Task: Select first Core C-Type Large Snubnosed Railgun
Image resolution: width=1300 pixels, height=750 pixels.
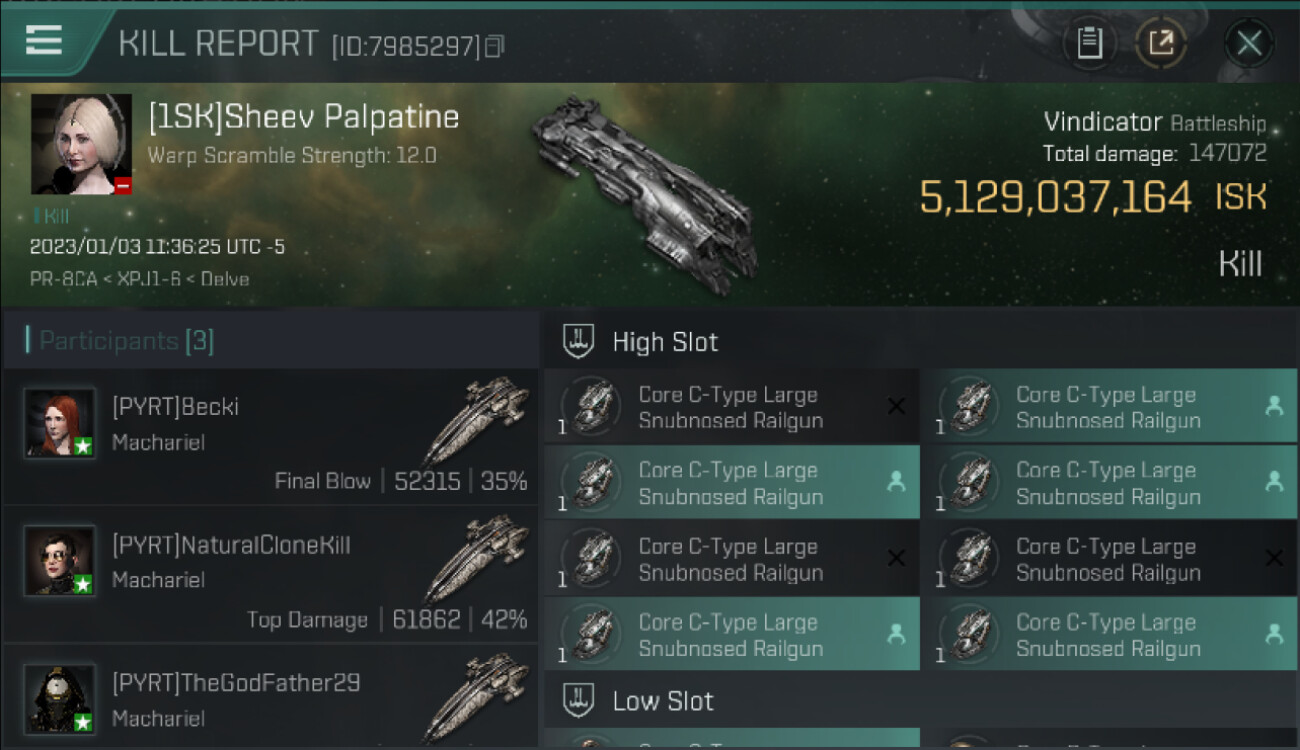Action: (x=731, y=408)
